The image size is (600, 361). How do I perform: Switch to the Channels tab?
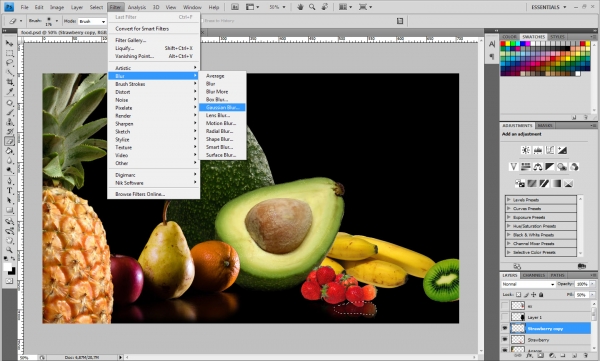pos(533,275)
